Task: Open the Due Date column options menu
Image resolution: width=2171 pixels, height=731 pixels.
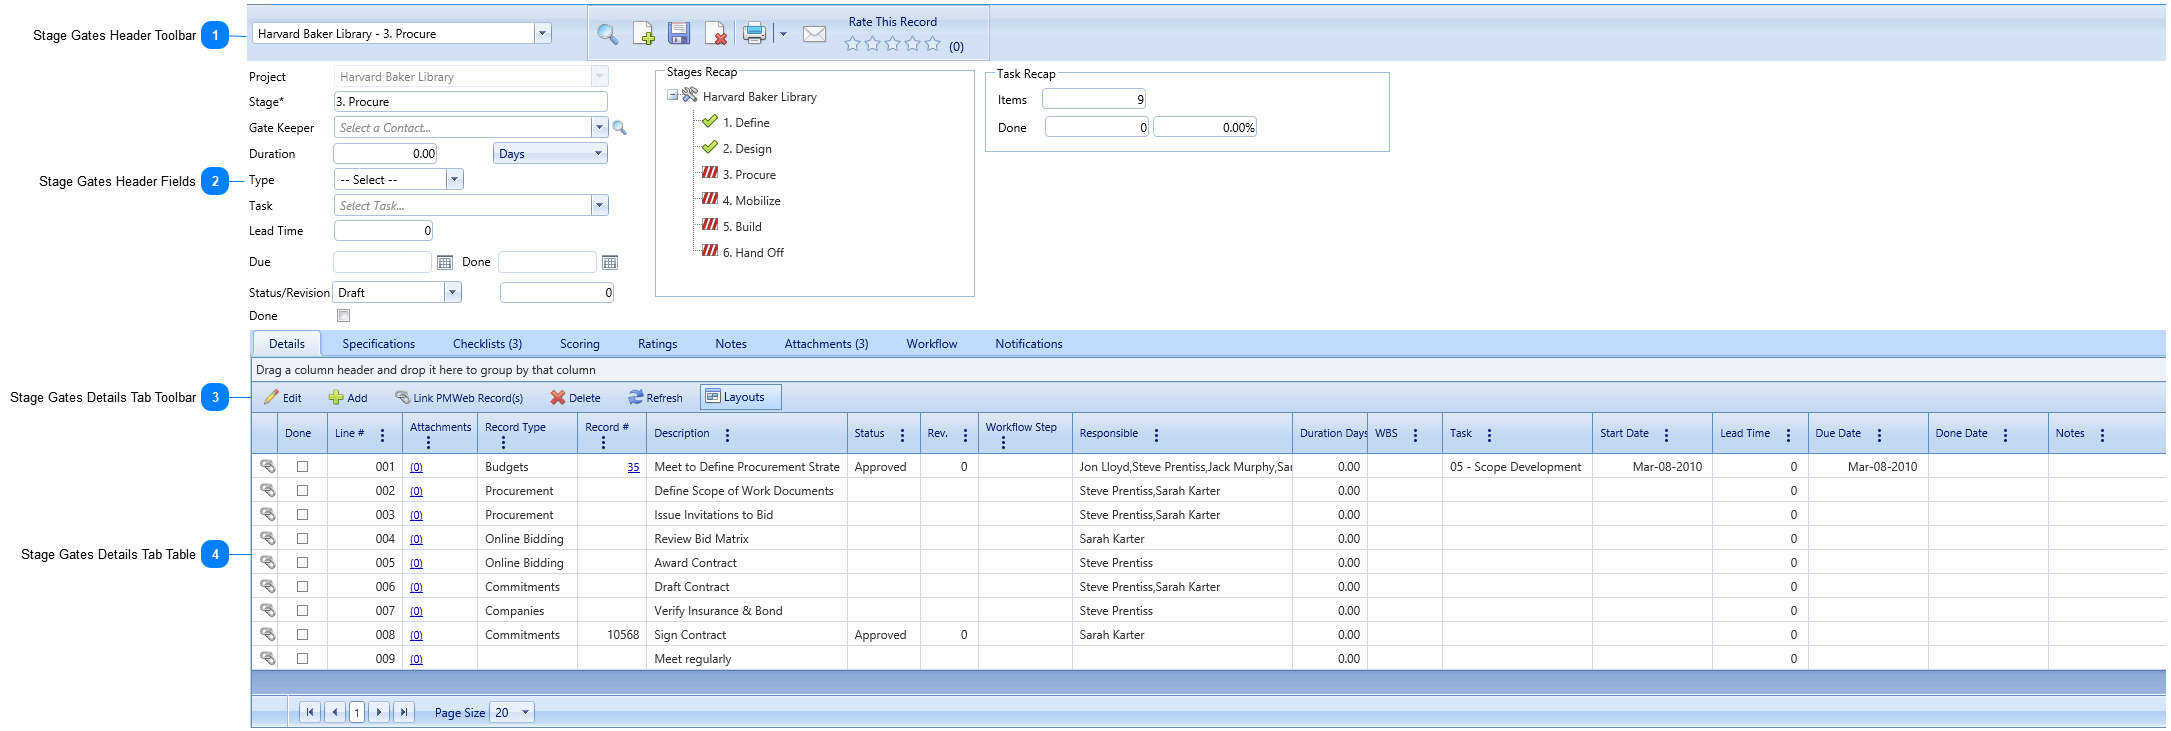Action: 1879,435
